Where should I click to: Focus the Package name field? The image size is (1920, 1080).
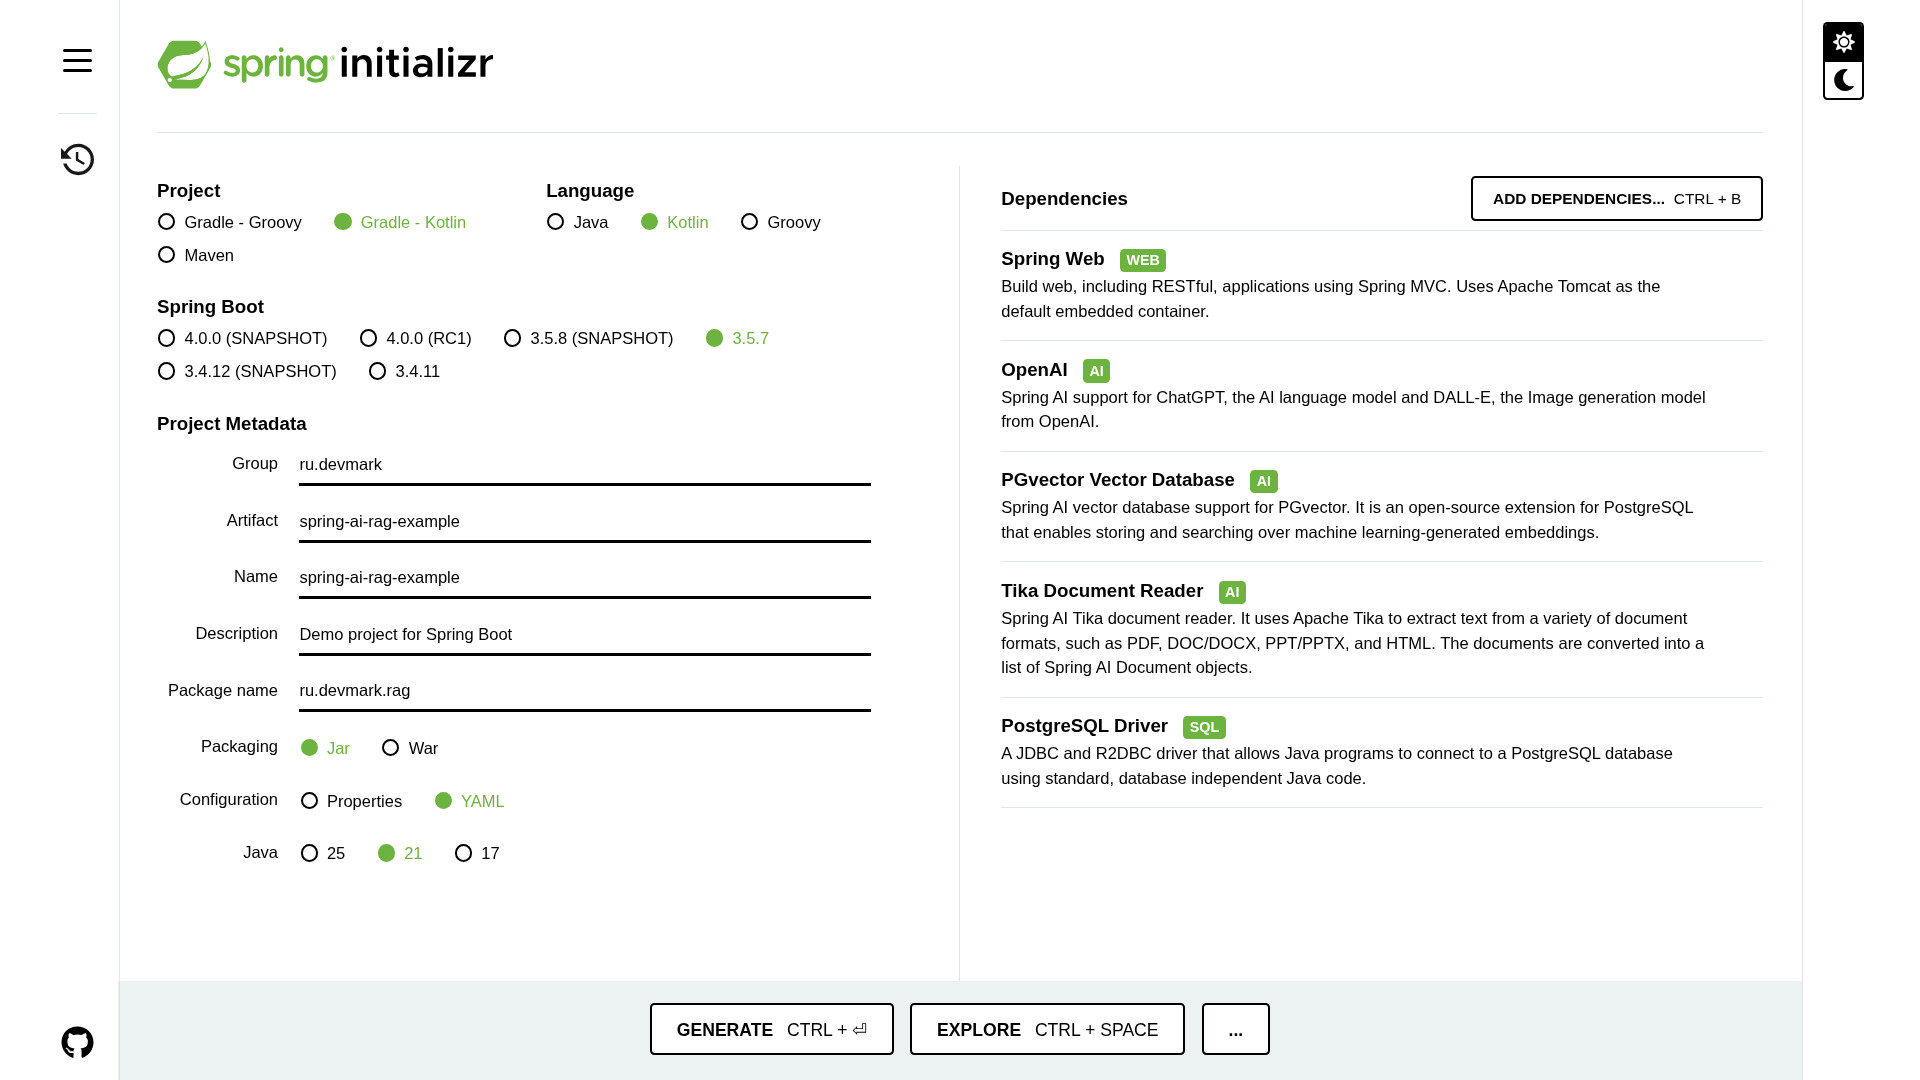coord(584,691)
